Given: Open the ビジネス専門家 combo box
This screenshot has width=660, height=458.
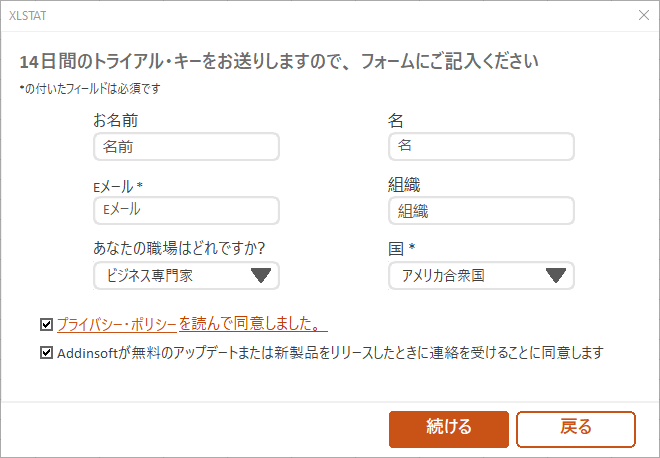Looking at the screenshot, I should 170,276.
